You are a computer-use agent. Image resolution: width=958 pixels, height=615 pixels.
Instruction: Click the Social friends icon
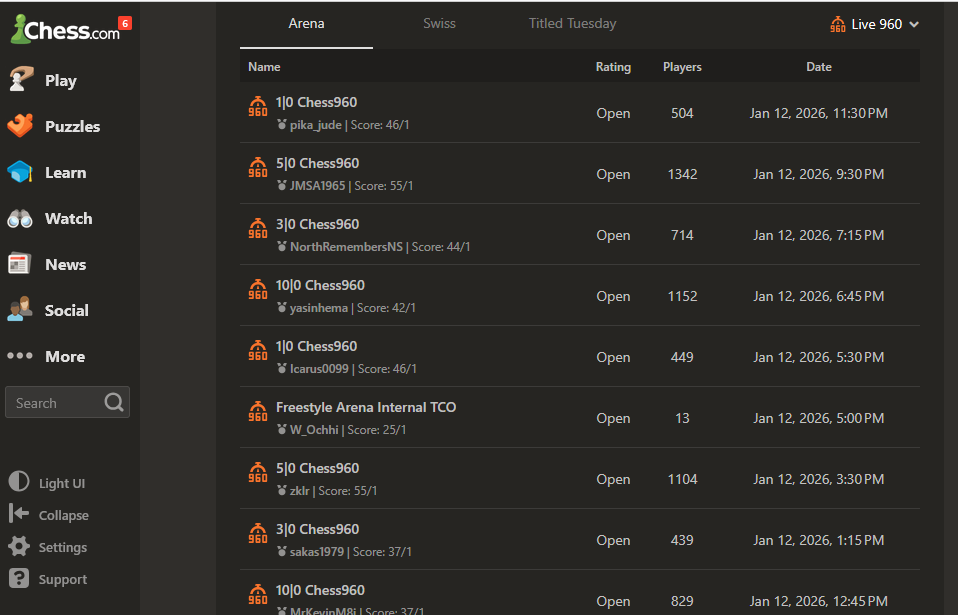[x=20, y=310]
